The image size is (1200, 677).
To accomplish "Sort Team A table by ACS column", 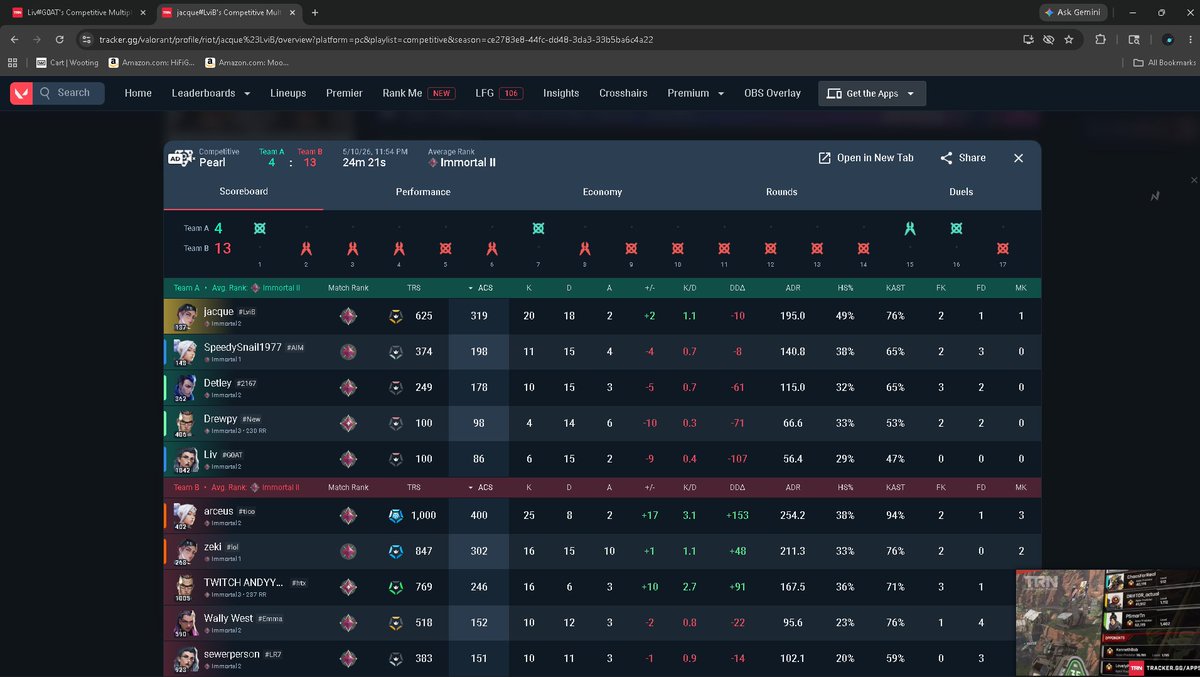I will 479,288.
